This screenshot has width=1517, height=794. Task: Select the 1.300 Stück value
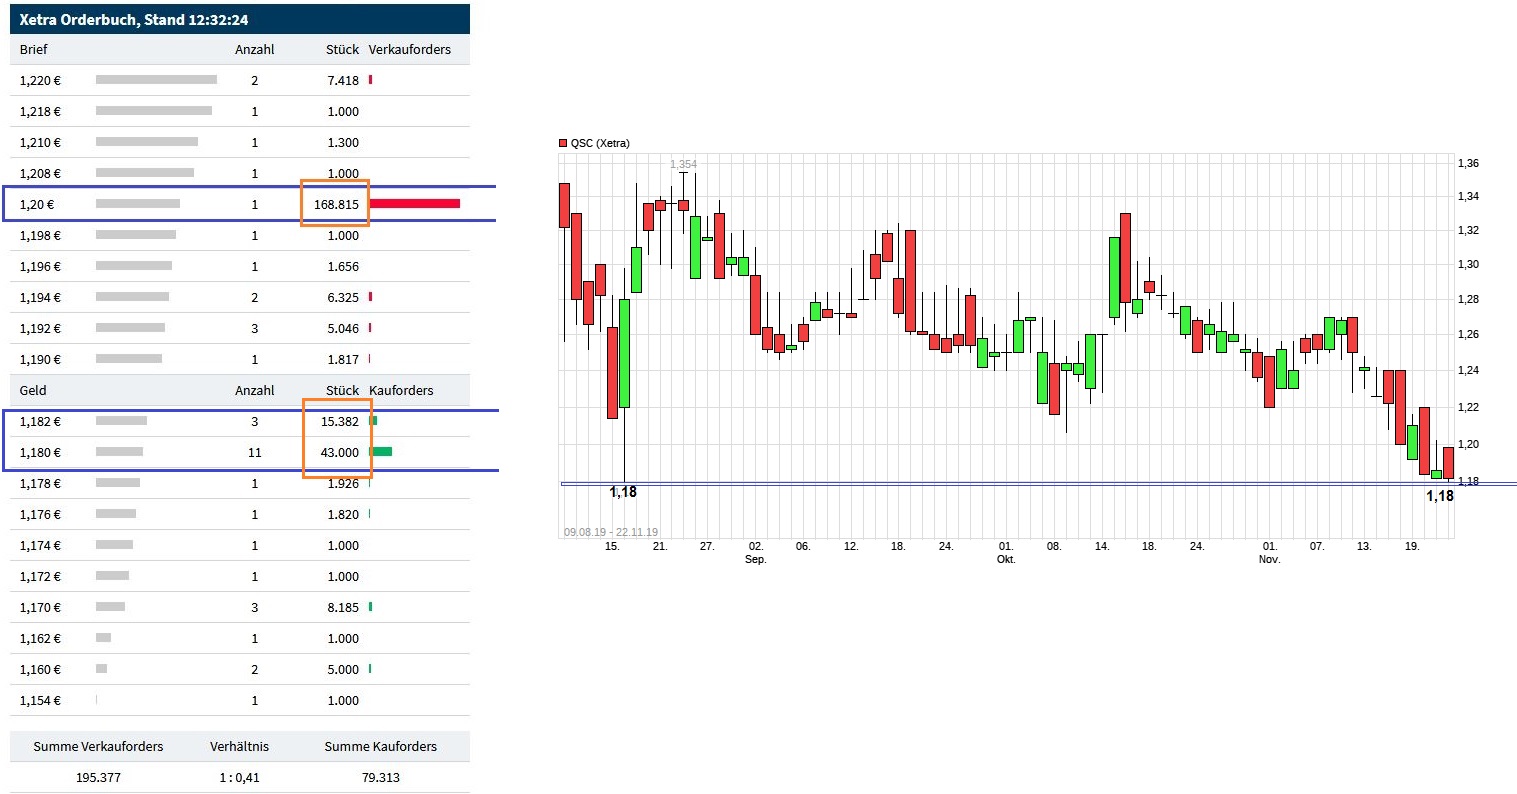coord(343,142)
